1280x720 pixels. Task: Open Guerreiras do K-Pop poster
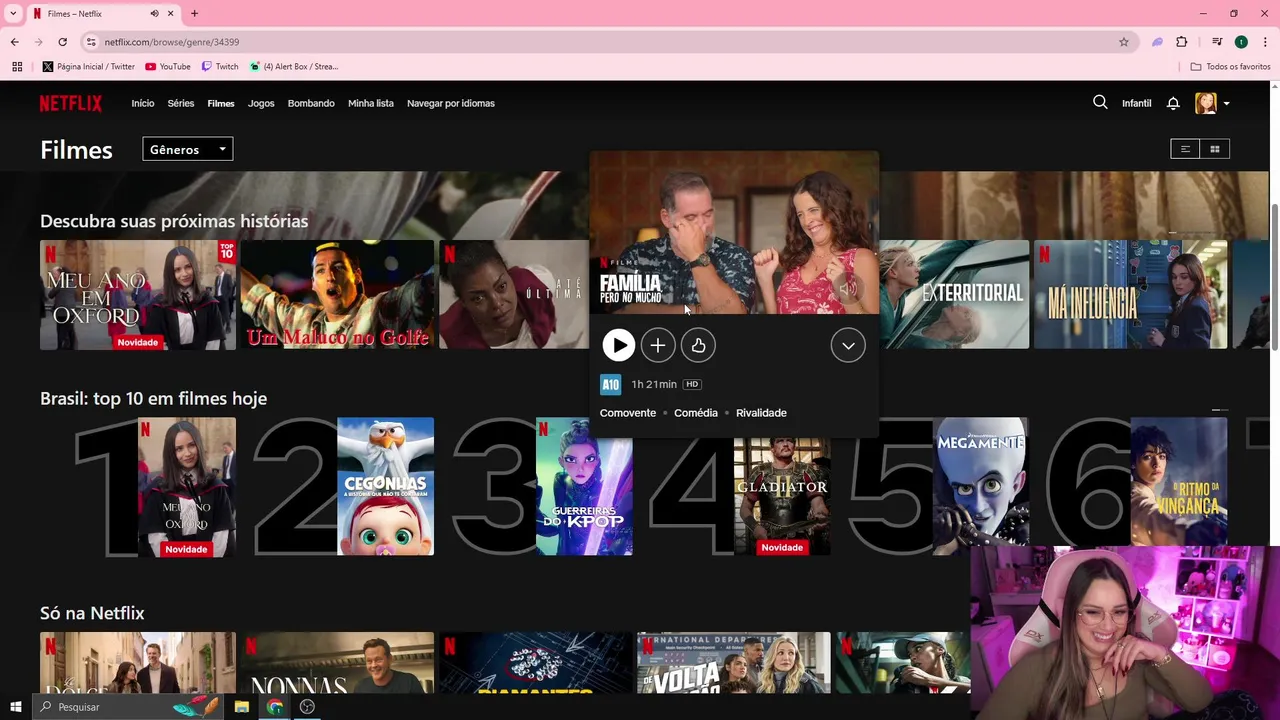584,486
